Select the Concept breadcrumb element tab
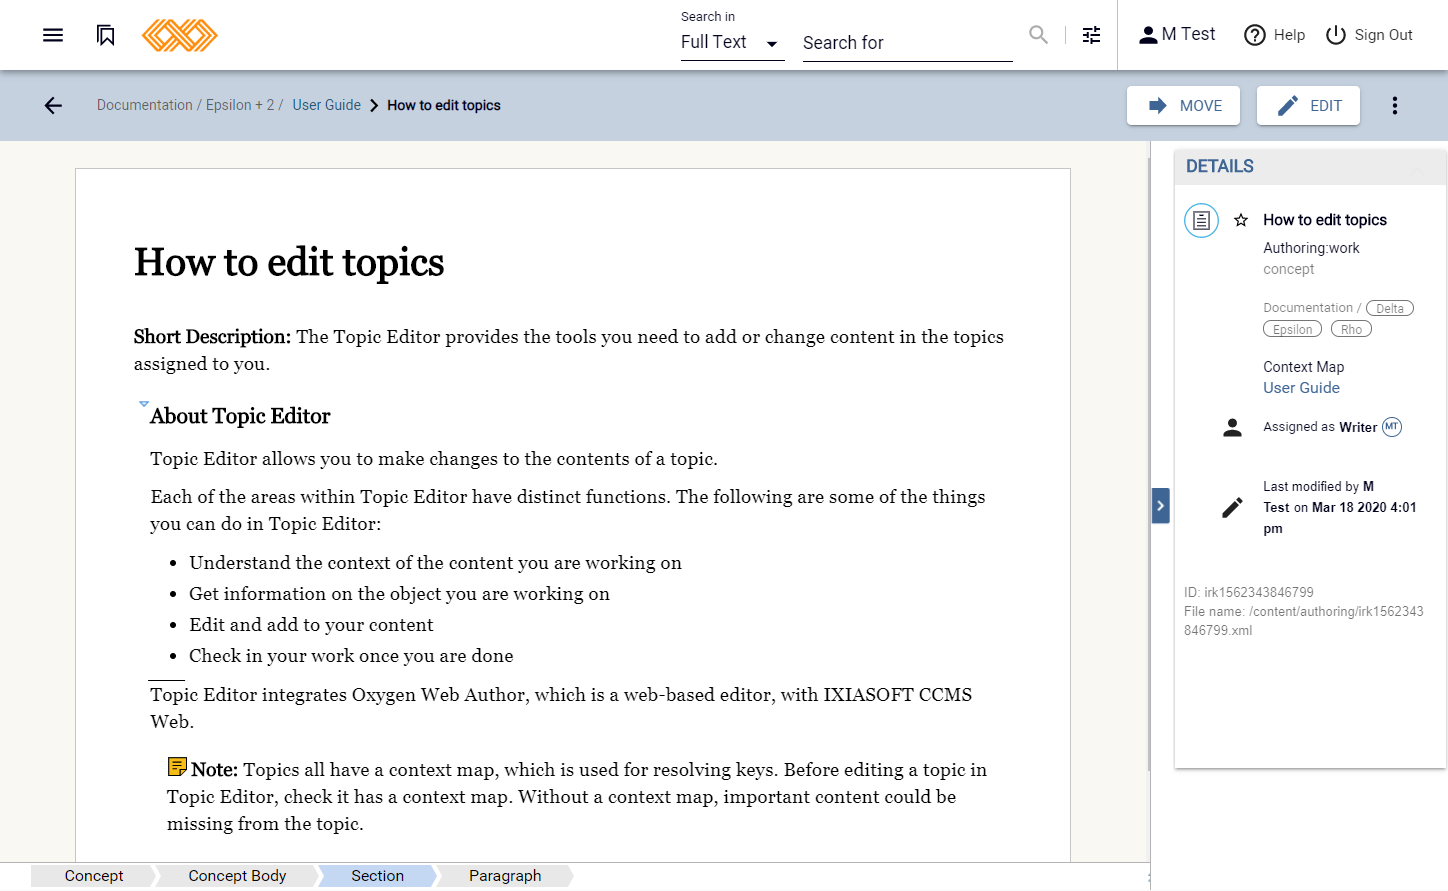Viewport: 1448px width, 891px height. [x=94, y=876]
